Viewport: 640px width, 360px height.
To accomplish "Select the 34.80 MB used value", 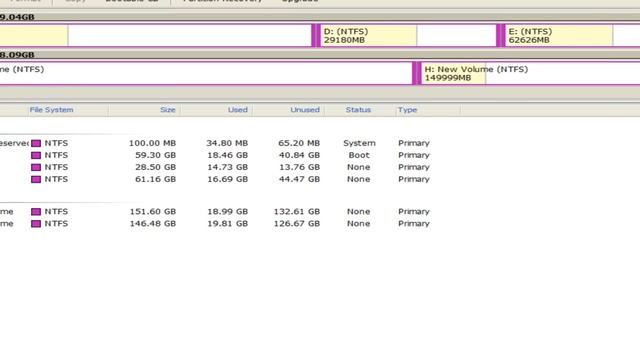I will (227, 143).
